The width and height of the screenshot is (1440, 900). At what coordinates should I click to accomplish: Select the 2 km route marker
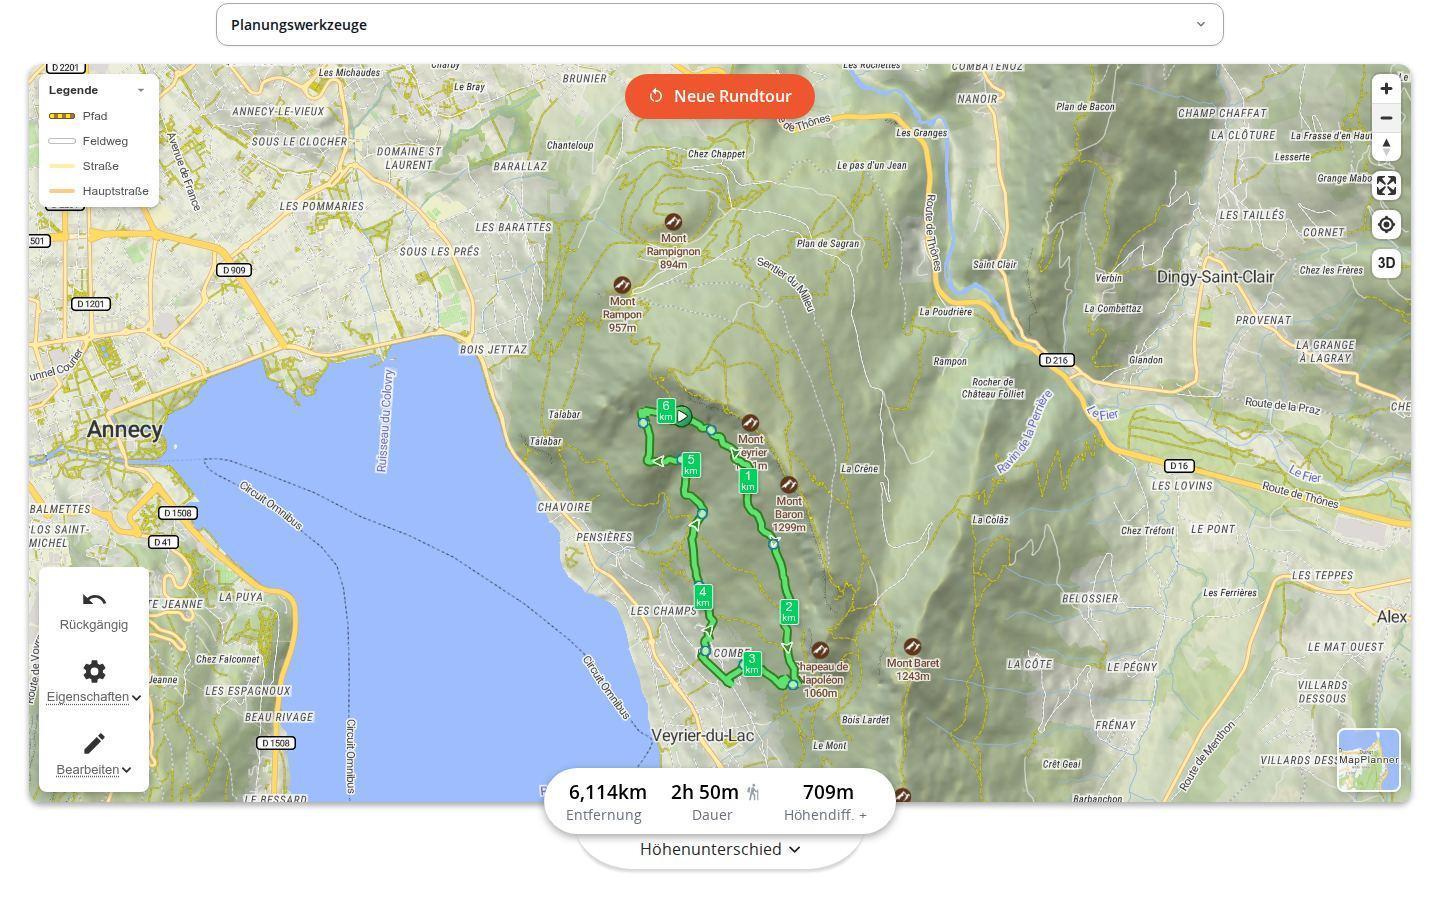click(x=789, y=612)
